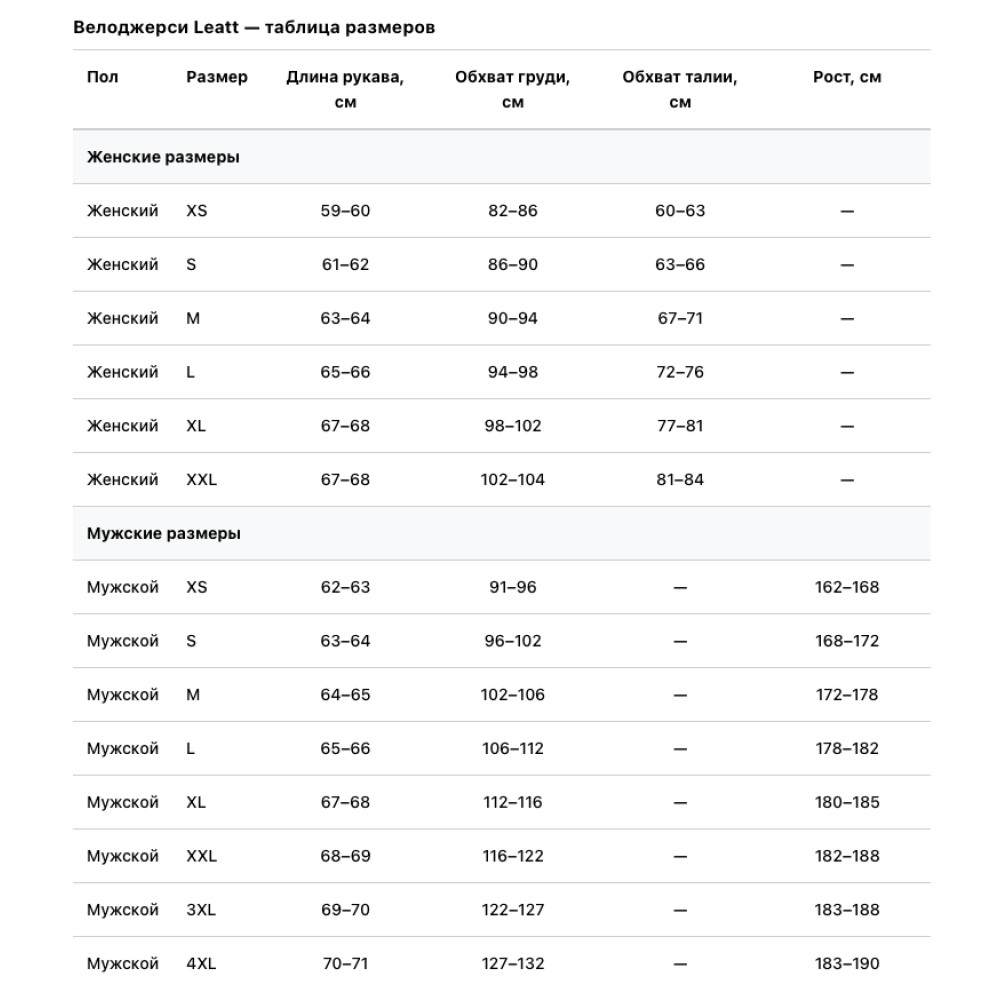Screen dimensions: 1000x1000
Task: Click men's XS height value 162–168
Action: 847,587
